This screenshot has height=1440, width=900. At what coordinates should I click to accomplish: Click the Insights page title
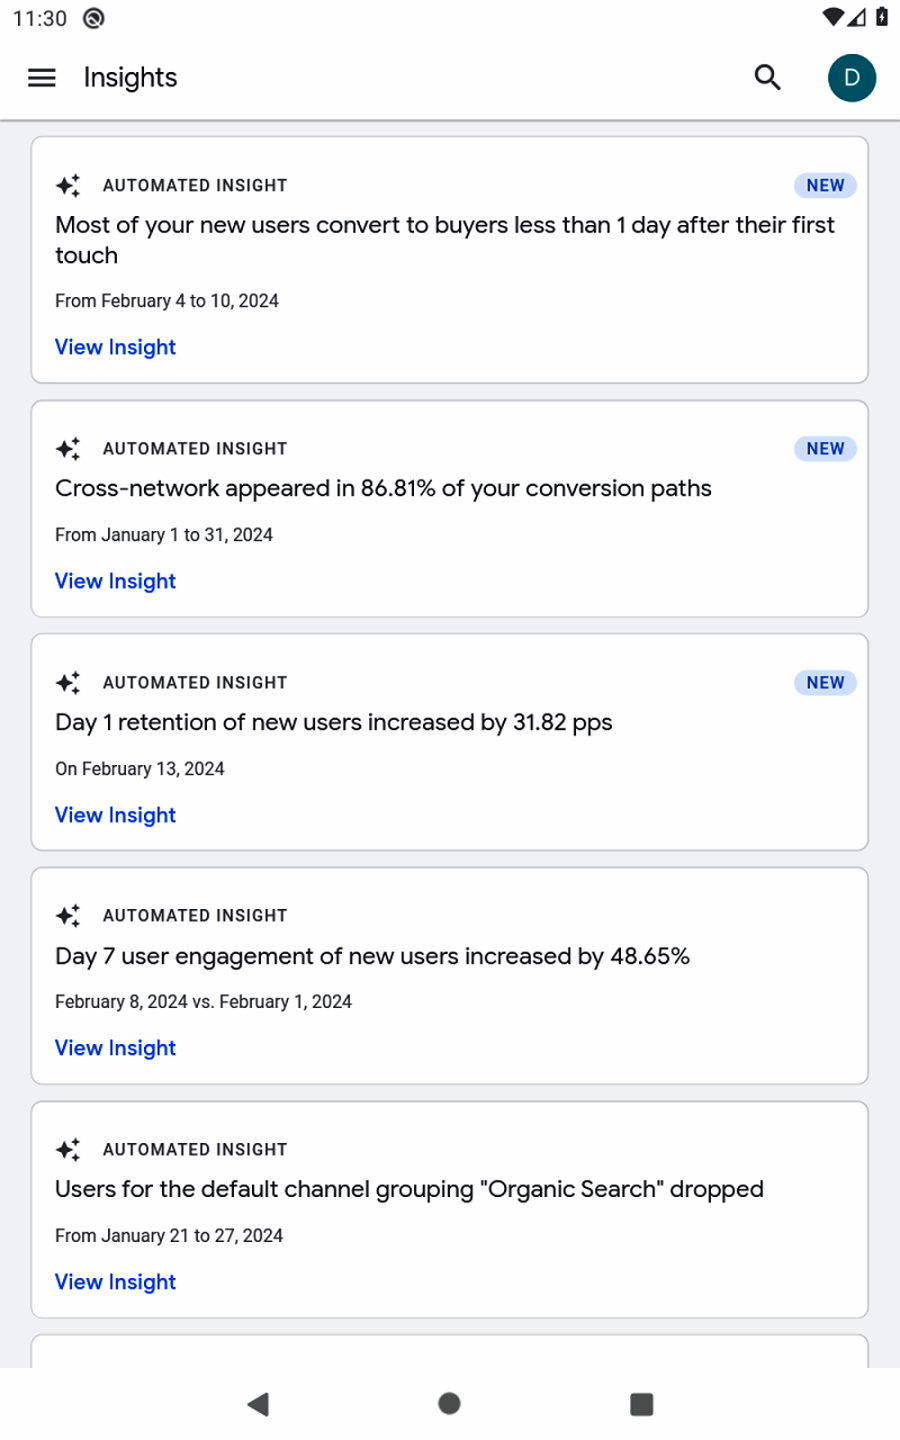click(x=130, y=78)
